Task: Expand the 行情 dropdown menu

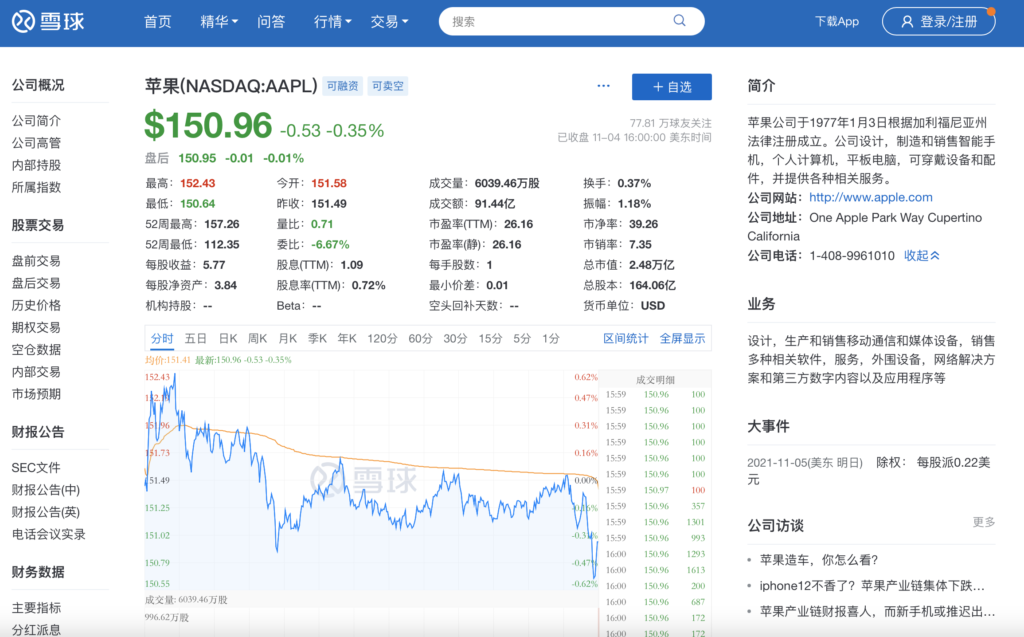Action: pyautogui.click(x=332, y=22)
